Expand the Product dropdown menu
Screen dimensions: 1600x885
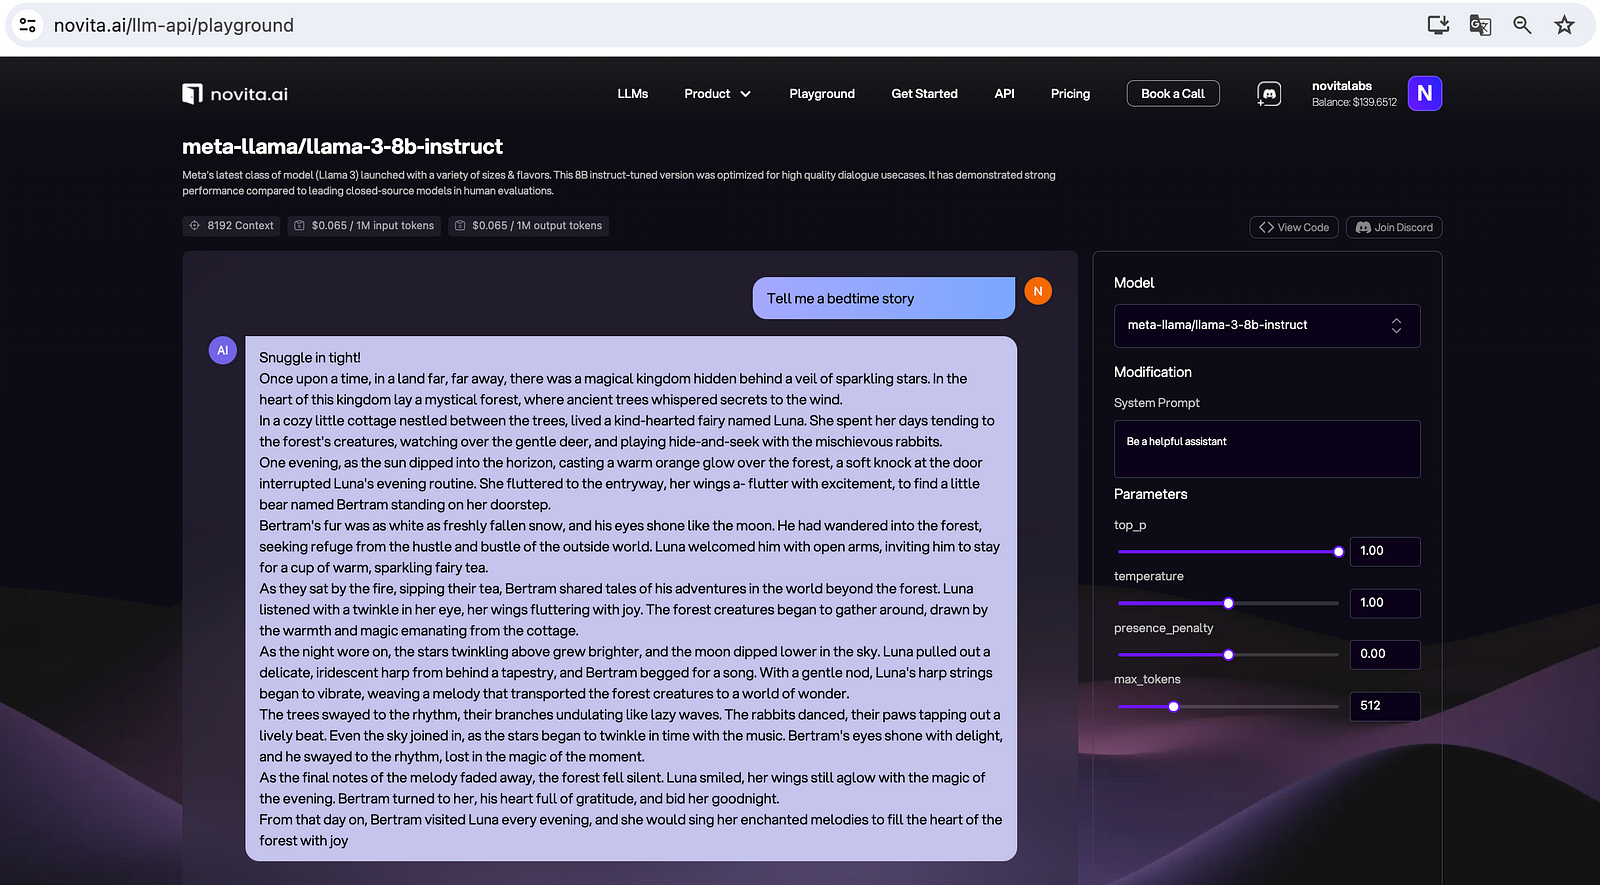(717, 94)
